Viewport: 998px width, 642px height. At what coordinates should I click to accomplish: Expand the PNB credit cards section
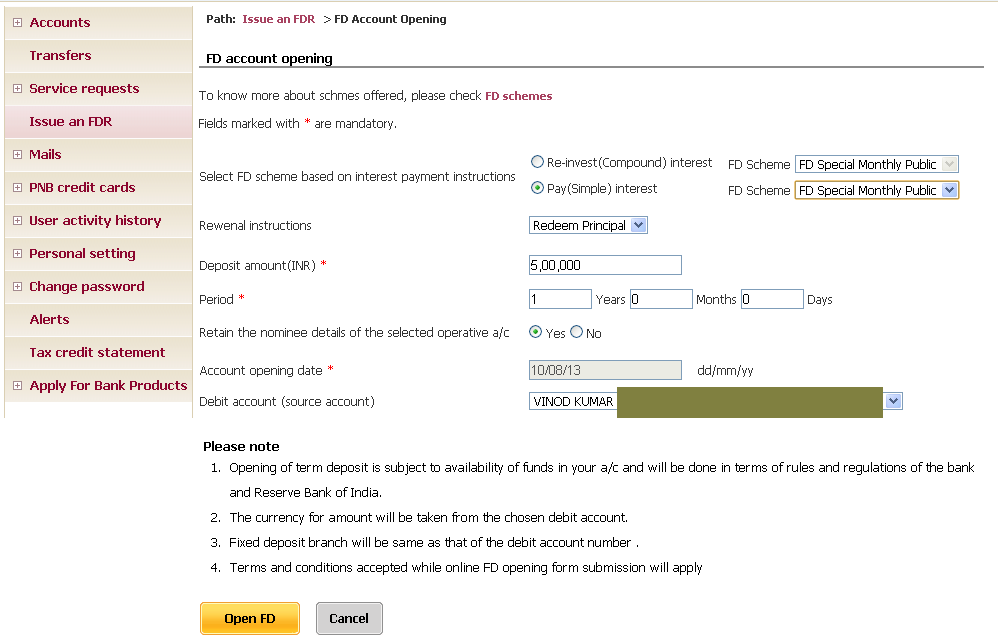[x=17, y=187]
